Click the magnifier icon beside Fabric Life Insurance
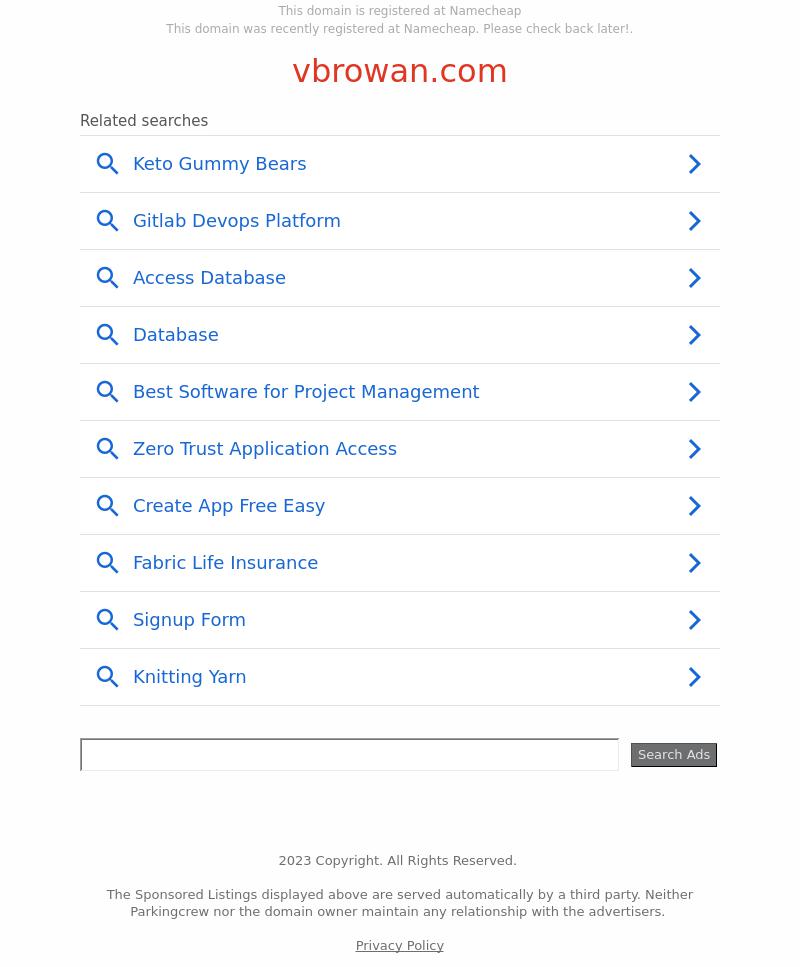Viewport: 800px width, 967px height. (x=107, y=563)
